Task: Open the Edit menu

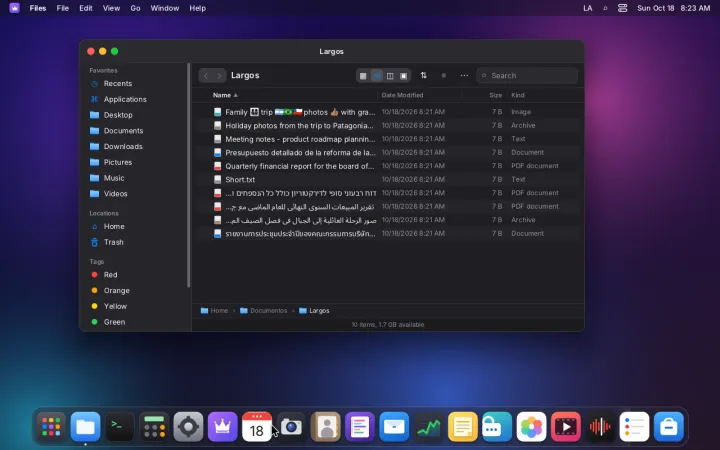Action: 85,8
